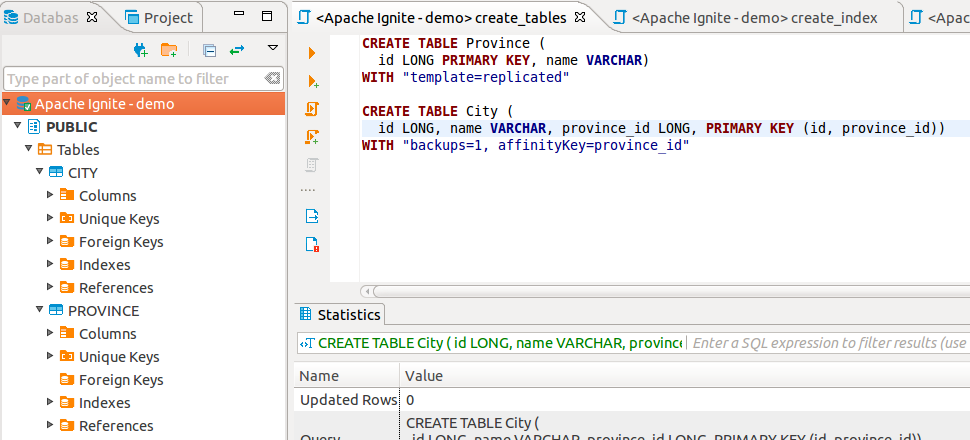Screen dimensions: 970x440
Task: Click the page icon with red badge
Action: (x=312, y=244)
